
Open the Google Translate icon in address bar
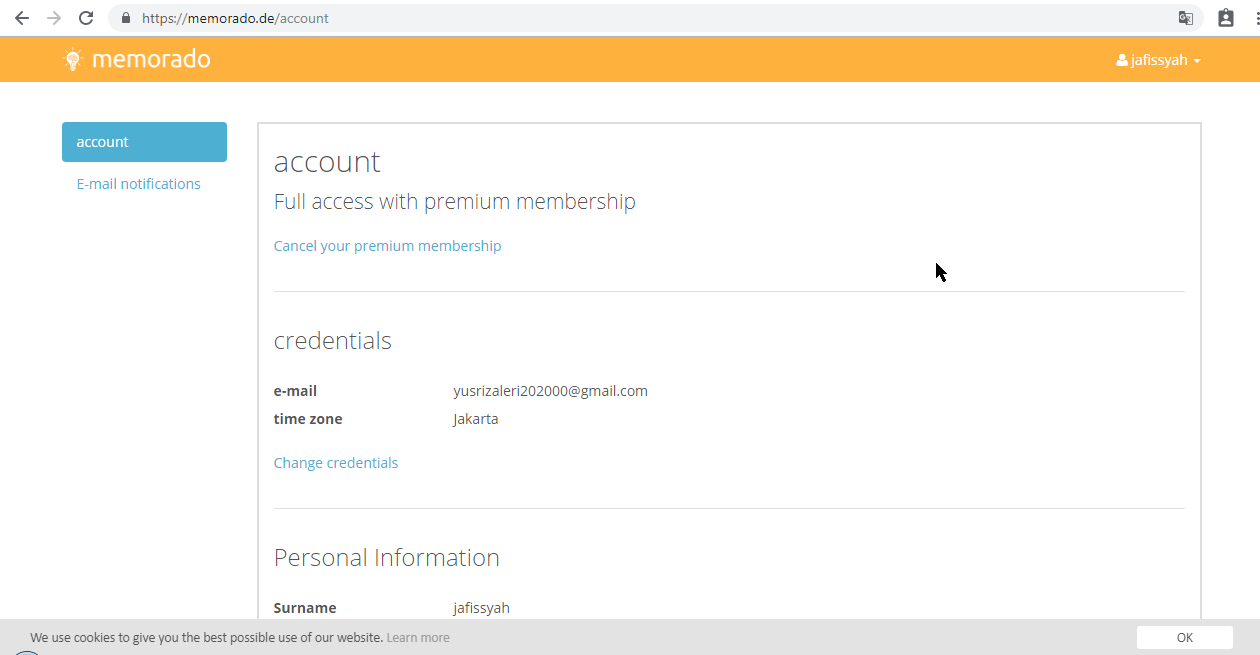pos(1186,18)
